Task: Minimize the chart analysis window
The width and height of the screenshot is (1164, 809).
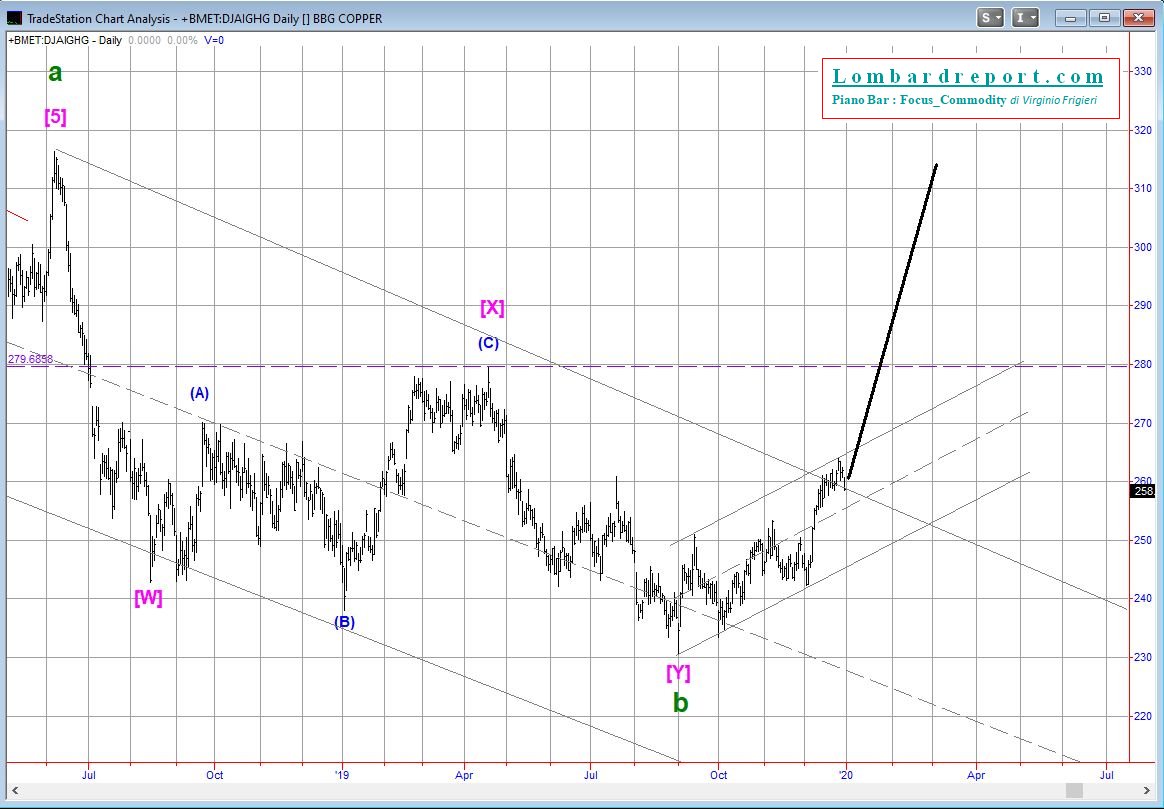Action: click(x=1071, y=17)
